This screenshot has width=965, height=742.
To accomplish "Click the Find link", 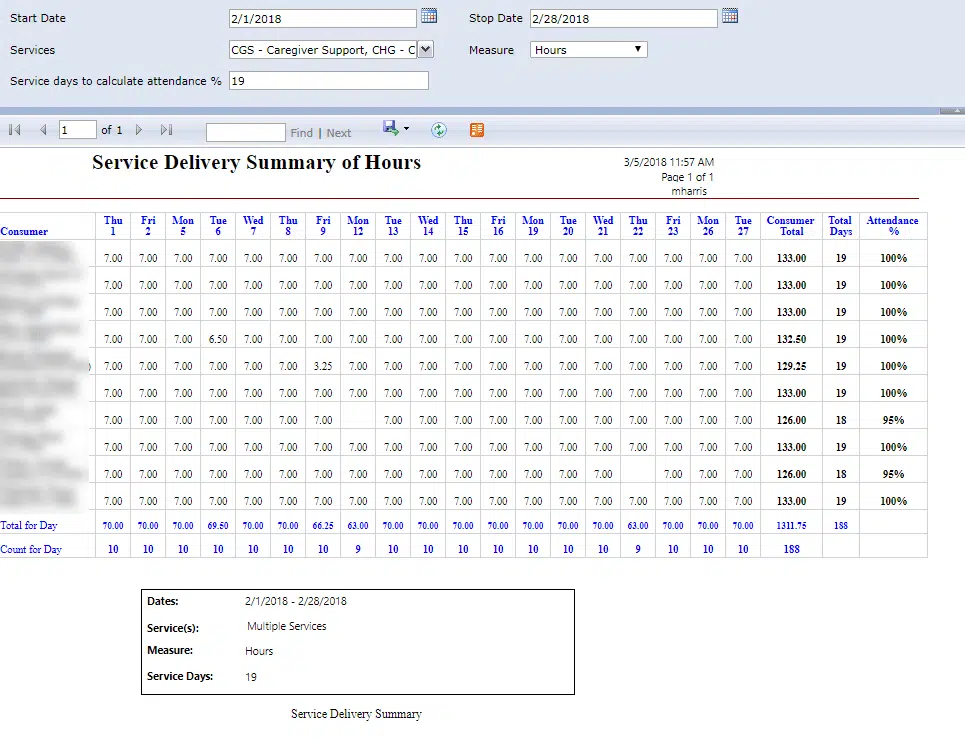I will [x=302, y=133].
